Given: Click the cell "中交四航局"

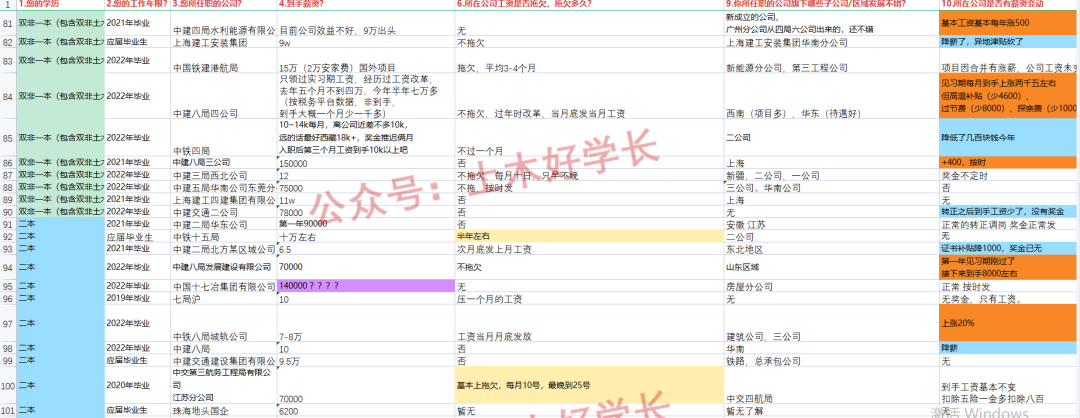Looking at the screenshot, I should pos(831,385).
